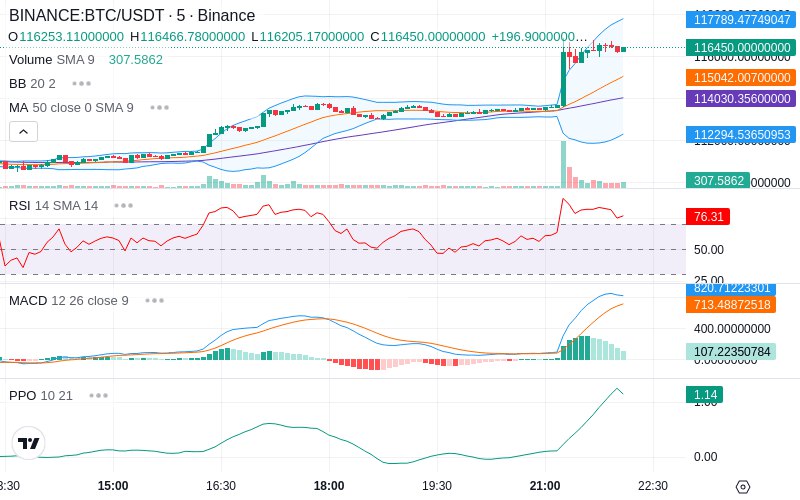
Task: Click the orange 115042.00700000 price label
Action: (x=741, y=78)
